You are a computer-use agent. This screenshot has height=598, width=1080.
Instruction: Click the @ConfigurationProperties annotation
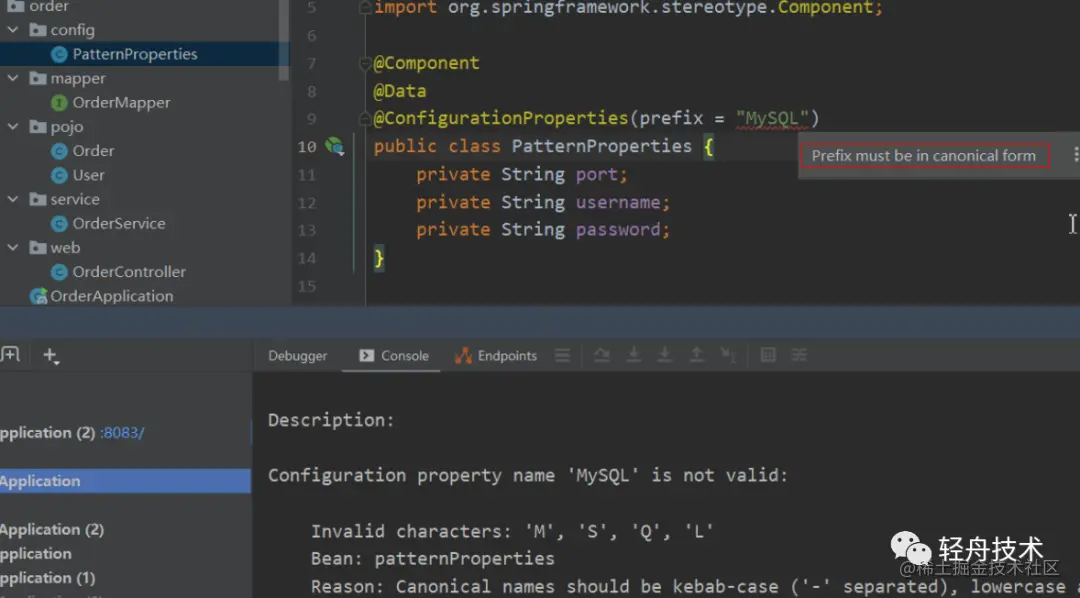501,118
